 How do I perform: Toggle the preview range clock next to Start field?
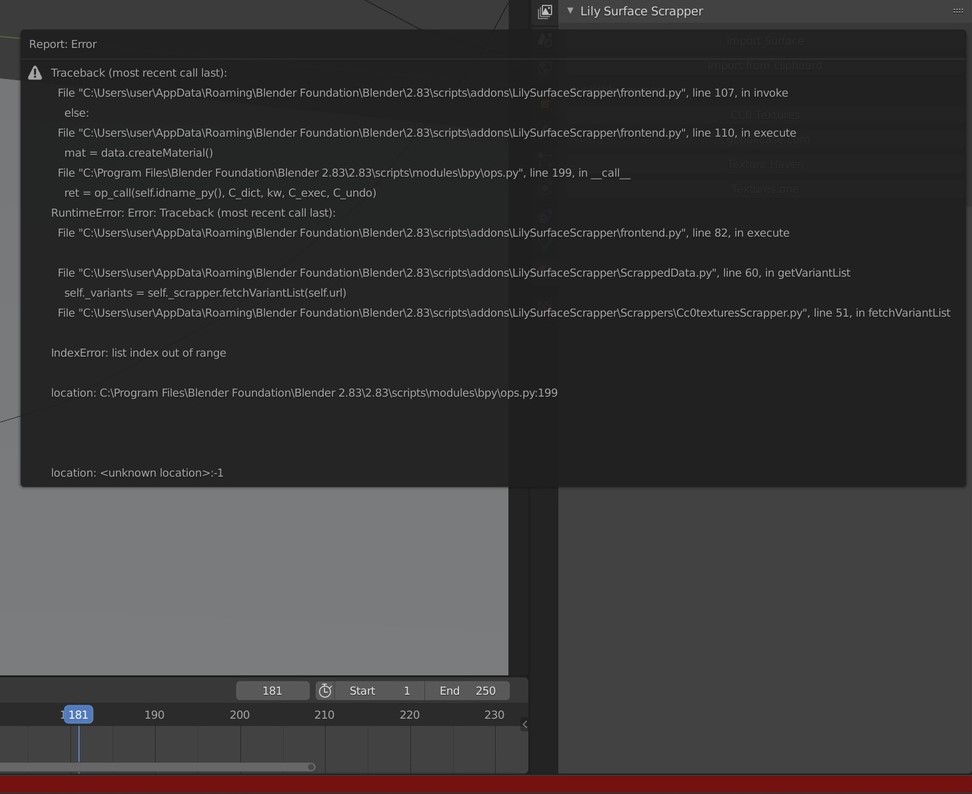324,690
